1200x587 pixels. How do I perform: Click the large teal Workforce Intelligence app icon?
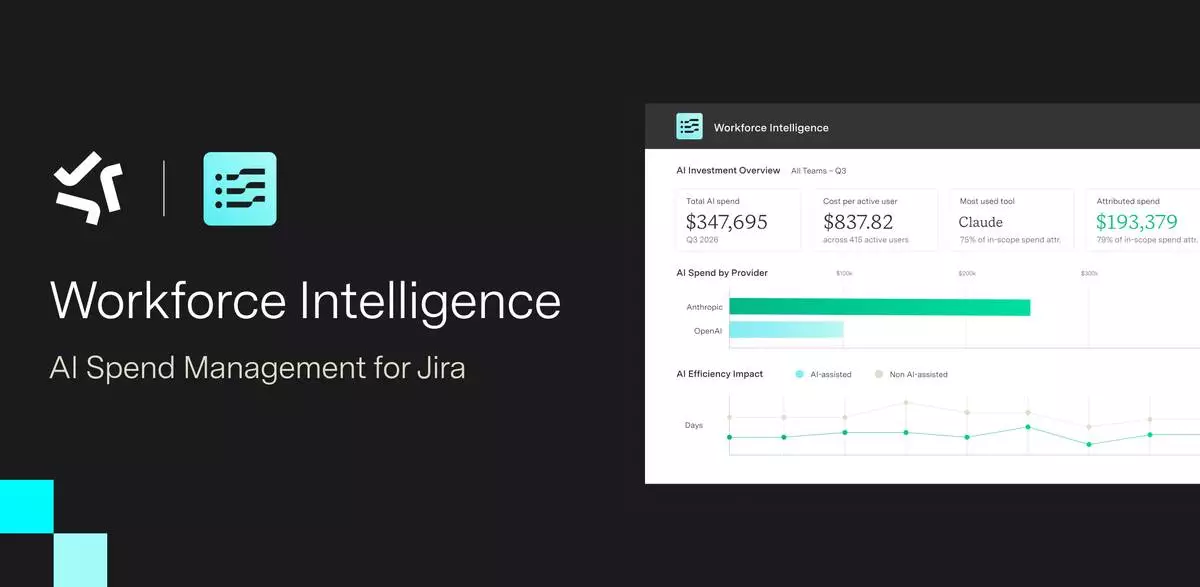[x=240, y=189]
